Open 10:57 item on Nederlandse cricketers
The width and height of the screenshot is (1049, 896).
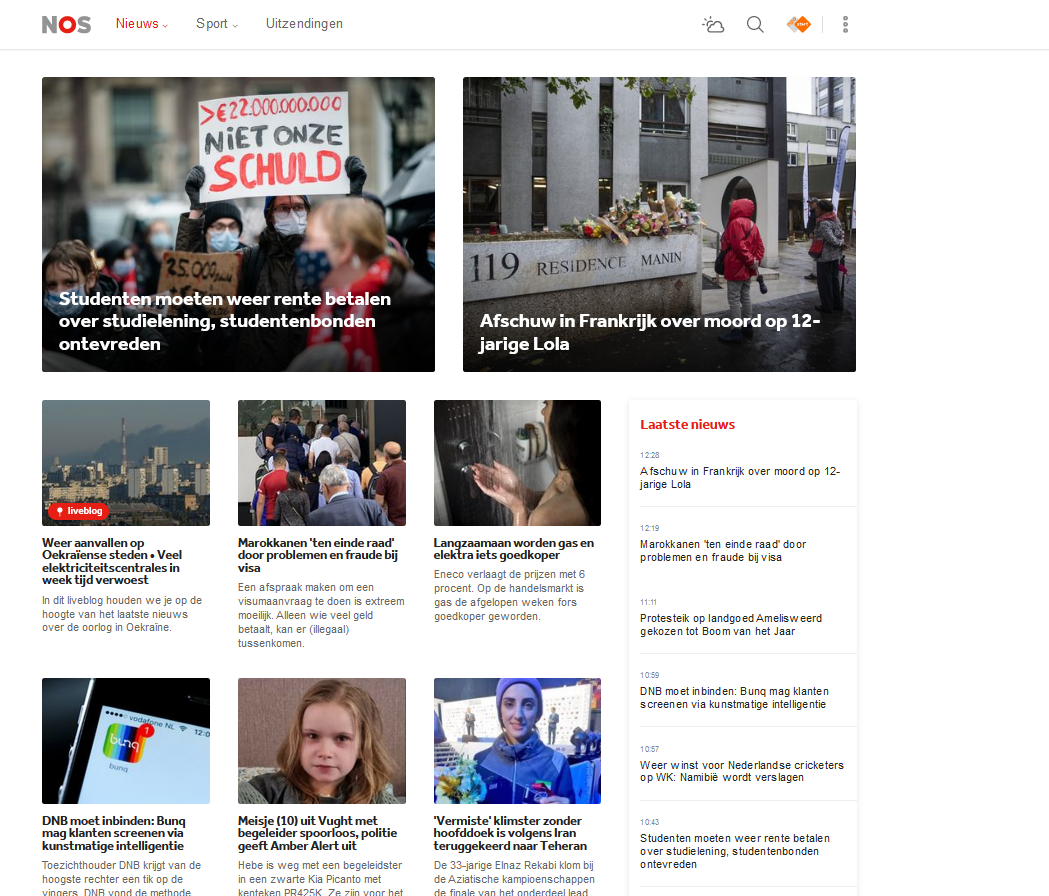(x=742, y=771)
